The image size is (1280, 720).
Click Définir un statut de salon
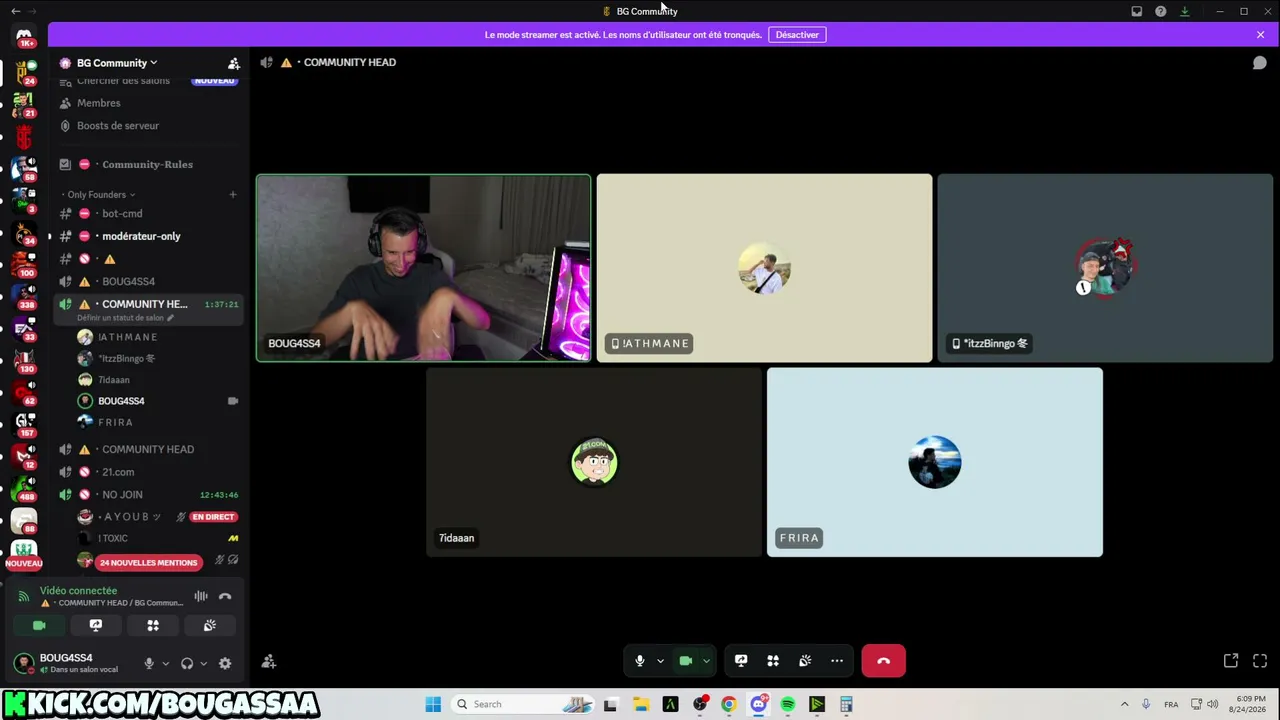[120, 318]
